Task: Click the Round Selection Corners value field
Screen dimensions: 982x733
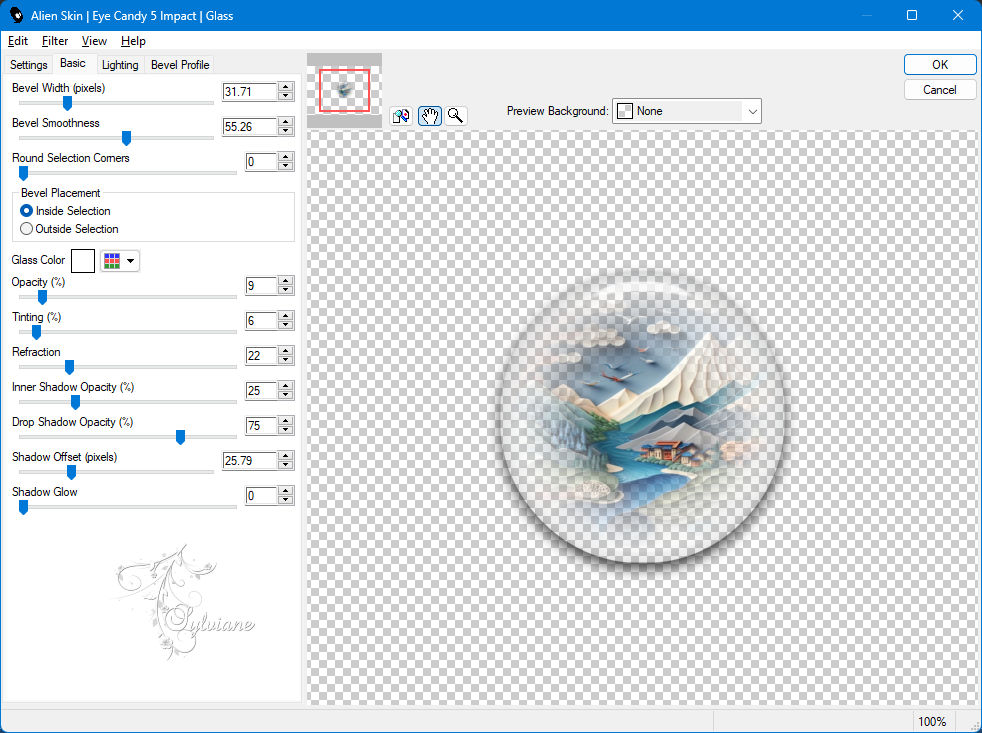Action: coord(261,162)
